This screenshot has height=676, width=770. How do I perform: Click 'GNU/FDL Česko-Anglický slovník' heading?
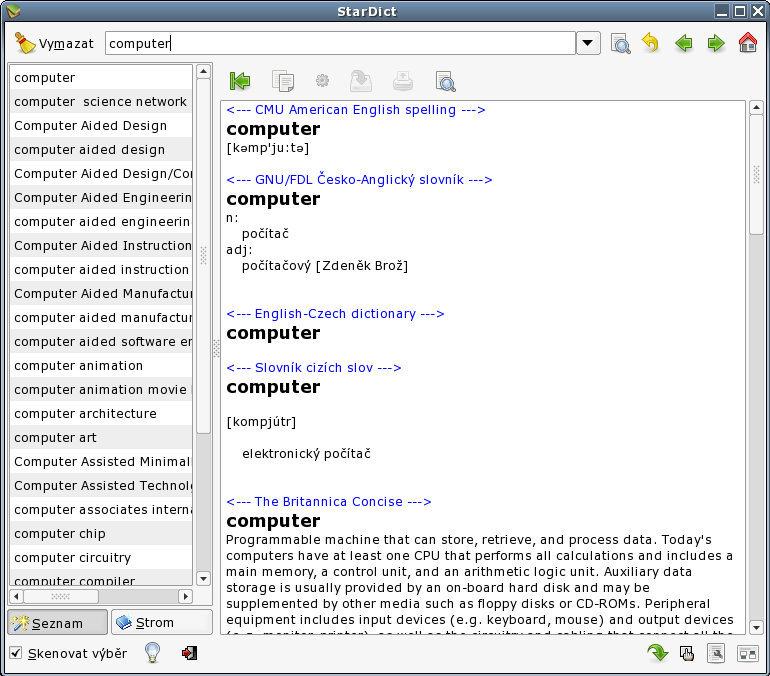[359, 180]
